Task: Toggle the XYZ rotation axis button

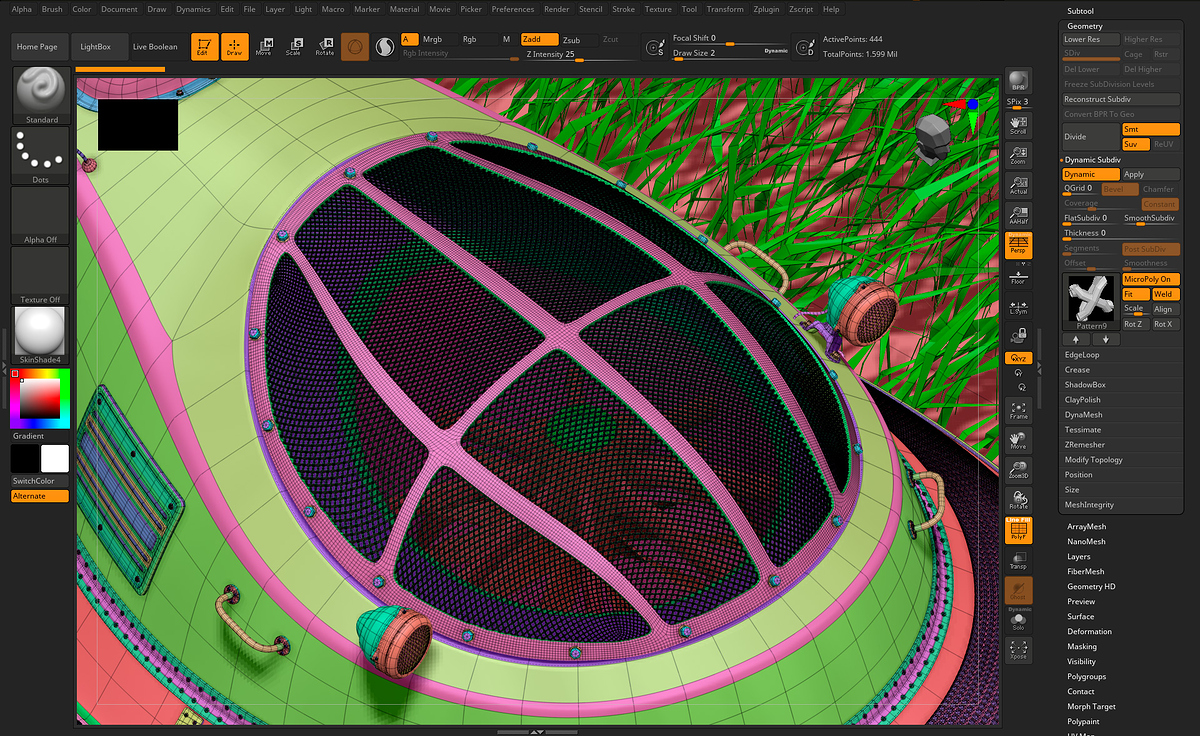Action: (1018, 358)
